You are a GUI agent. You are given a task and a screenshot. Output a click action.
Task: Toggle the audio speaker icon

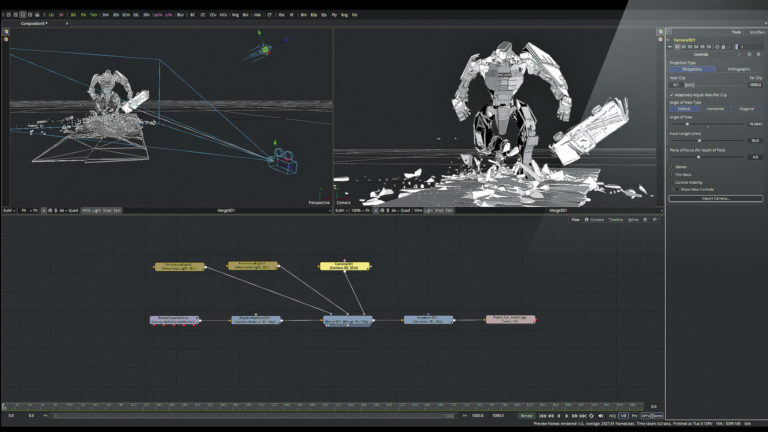[601, 416]
